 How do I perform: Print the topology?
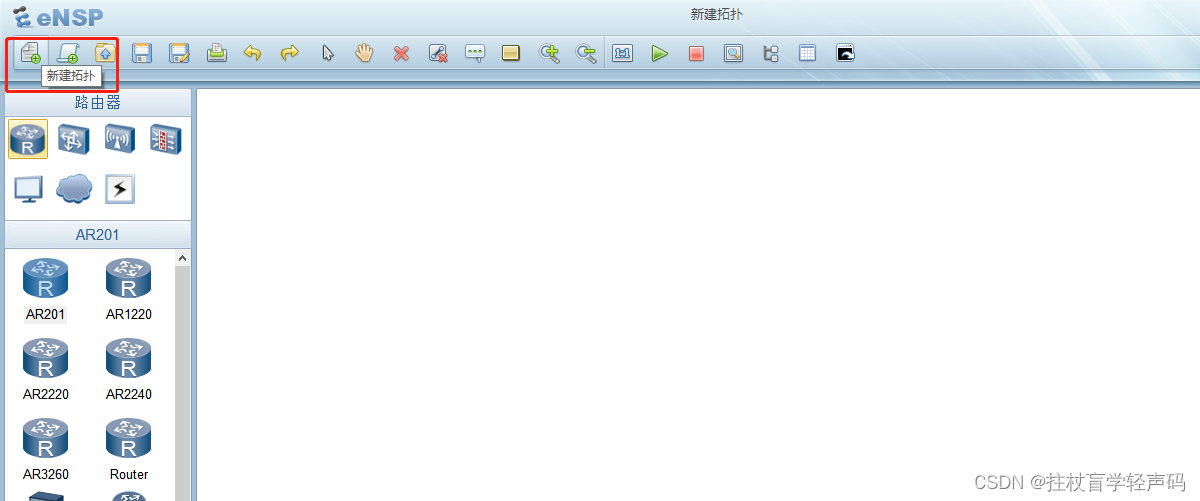216,53
